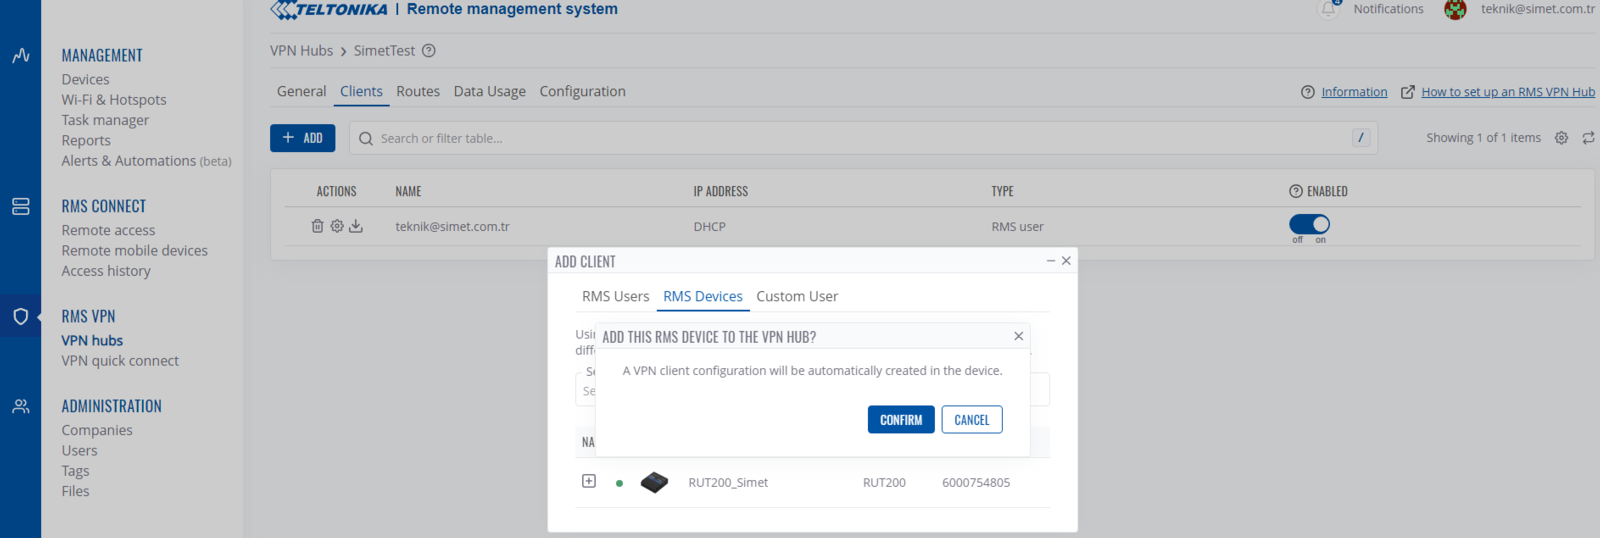Toggle the Enabled switch for teknik@simet.com.tr
This screenshot has width=1600, height=538.
(1309, 224)
